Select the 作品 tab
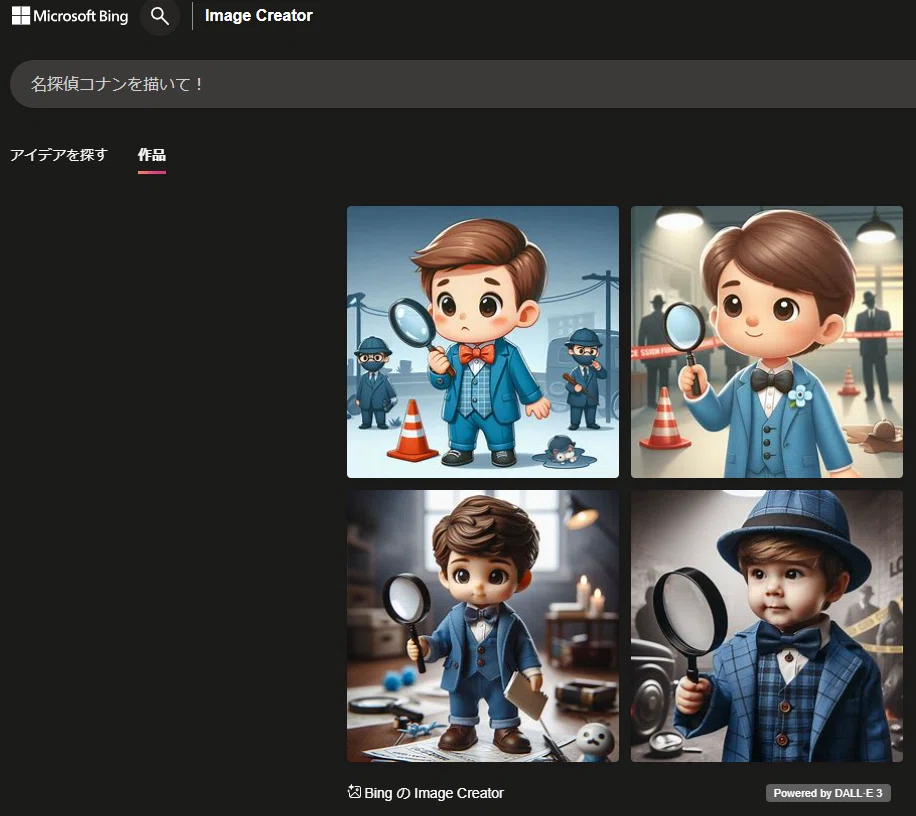This screenshot has height=816, width=916. [x=152, y=155]
